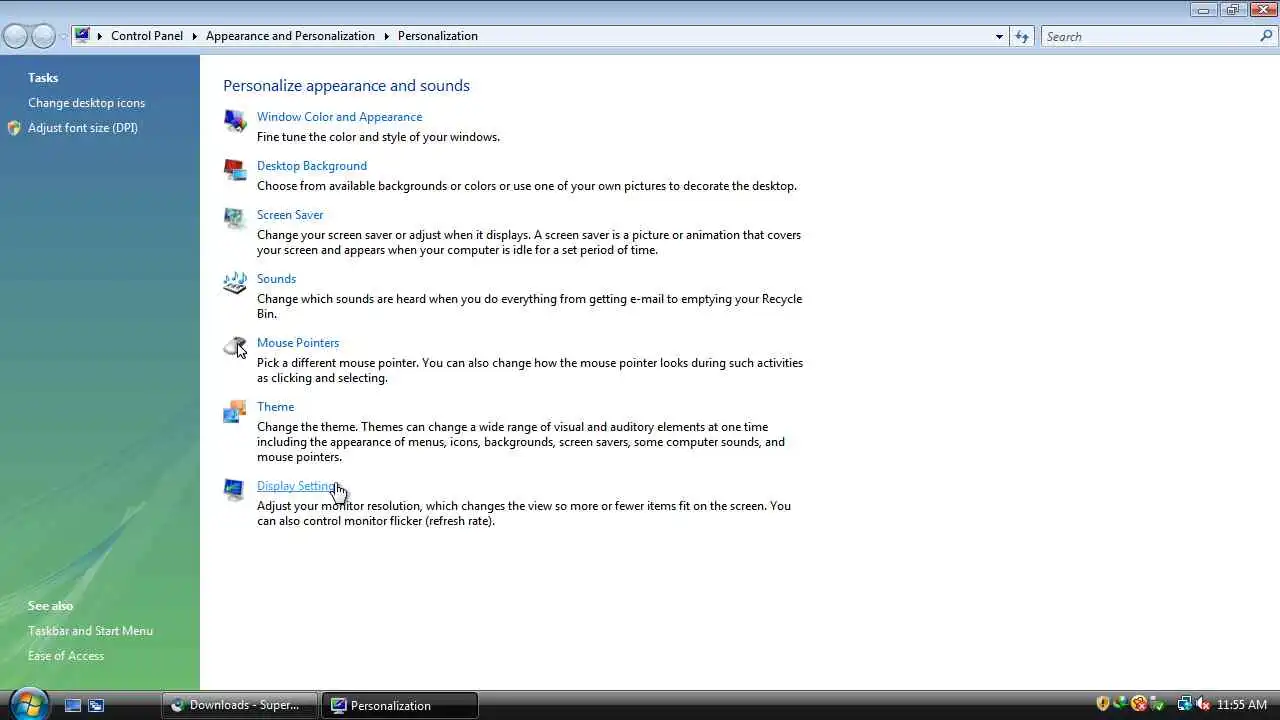This screenshot has height=720, width=1280.
Task: Open Screen Saver link
Action: click(290, 215)
